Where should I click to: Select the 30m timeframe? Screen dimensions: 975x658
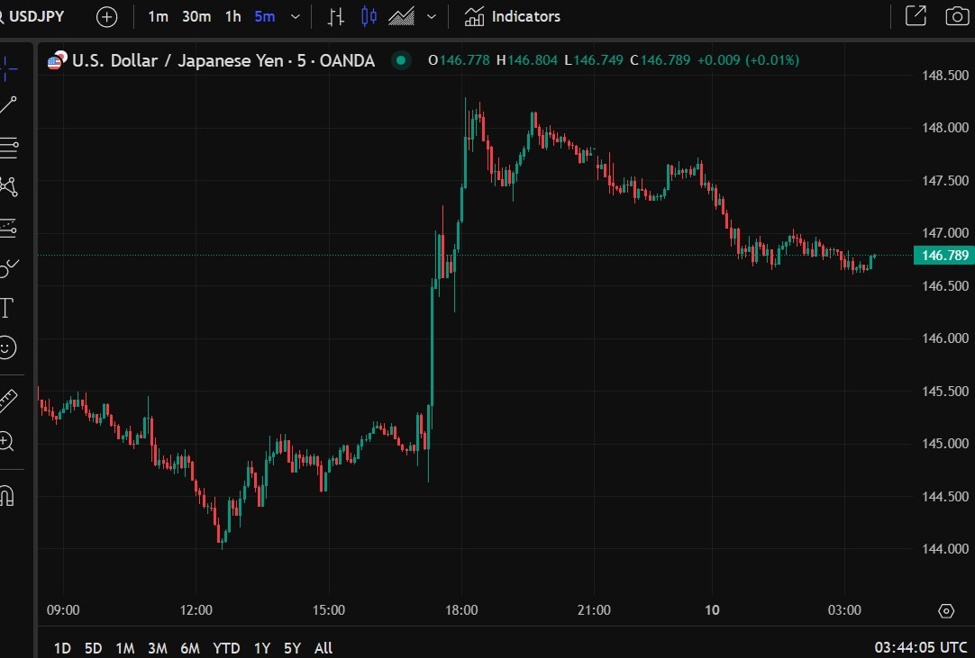[196, 17]
